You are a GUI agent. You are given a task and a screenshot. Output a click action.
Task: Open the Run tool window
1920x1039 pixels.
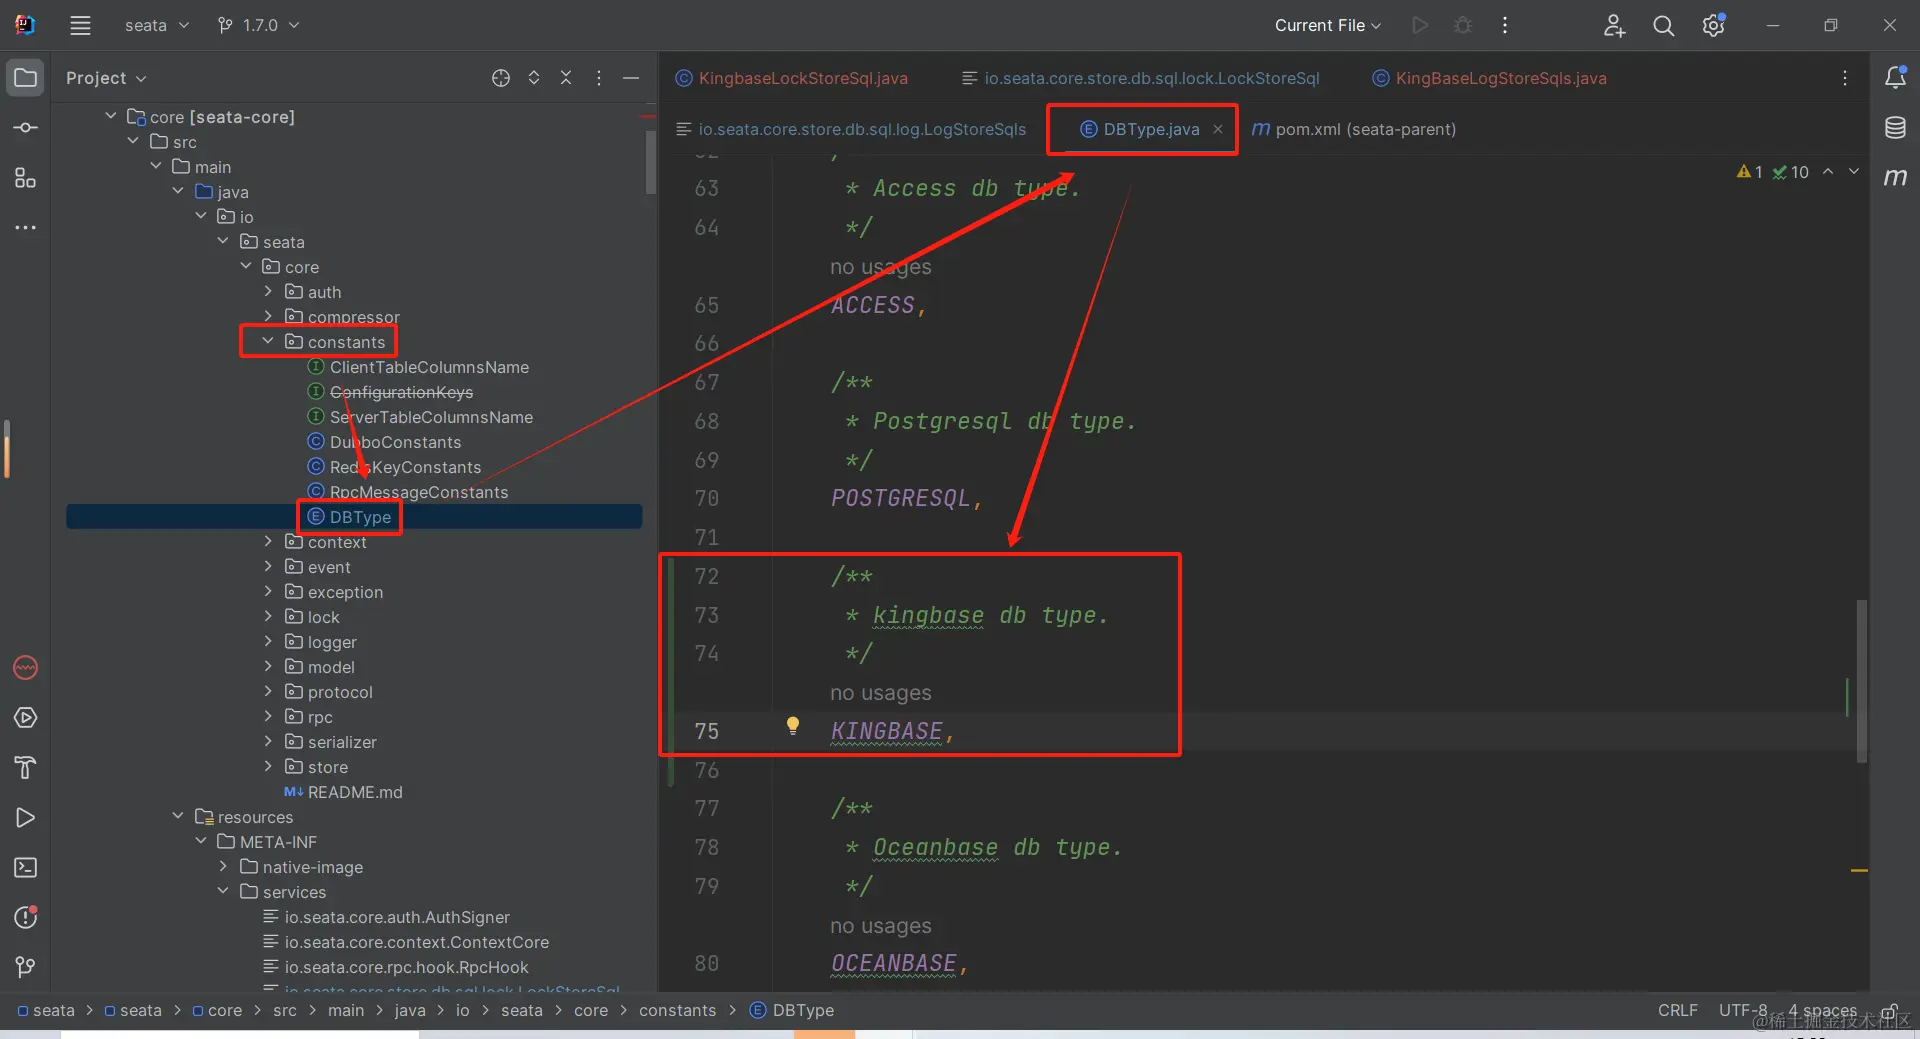pos(26,818)
